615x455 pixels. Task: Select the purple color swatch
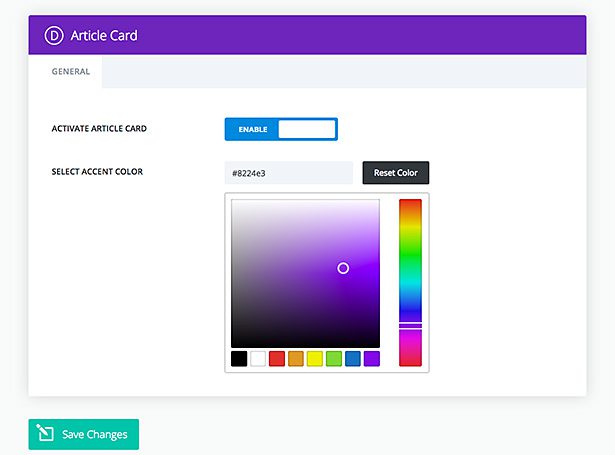(x=372, y=358)
